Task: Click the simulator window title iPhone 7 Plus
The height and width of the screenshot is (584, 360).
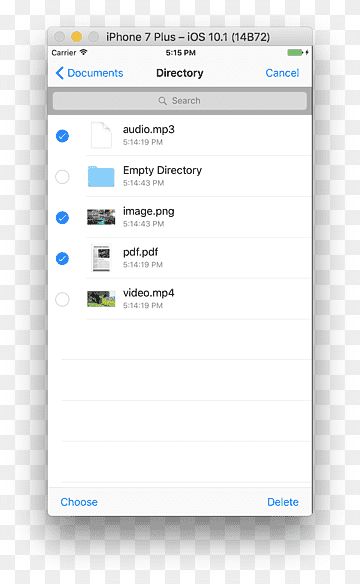Action: coord(188,37)
